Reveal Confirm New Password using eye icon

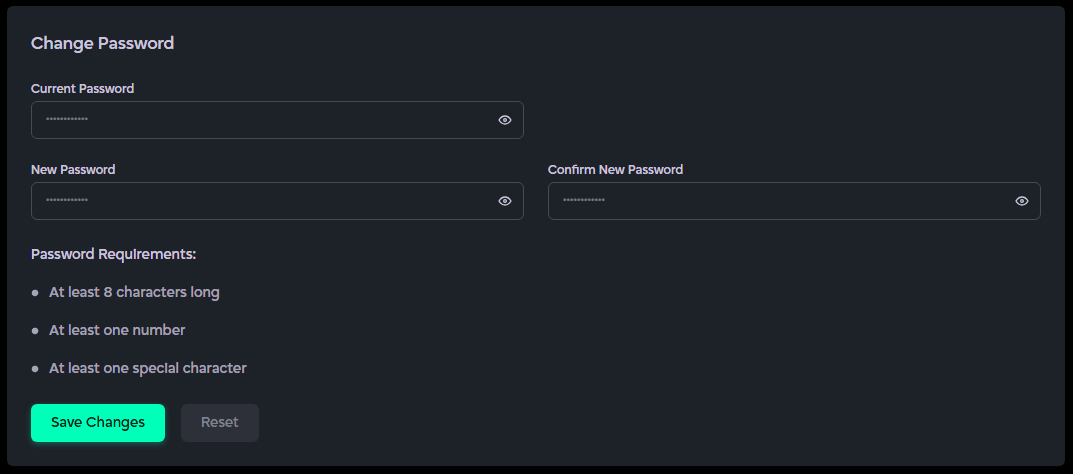click(1022, 201)
